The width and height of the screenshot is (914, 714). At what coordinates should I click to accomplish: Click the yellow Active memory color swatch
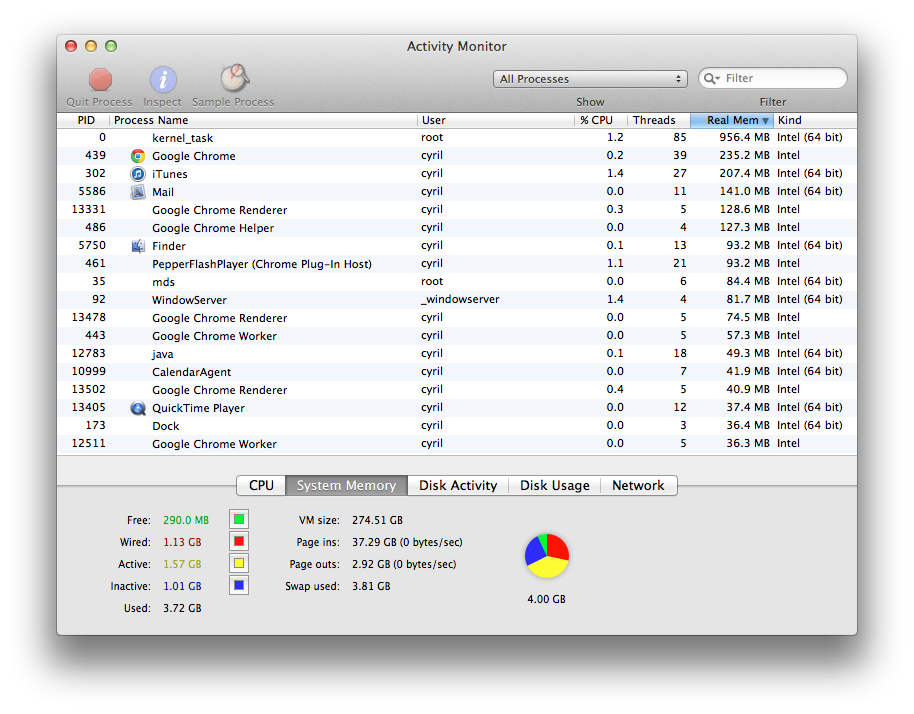tap(239, 563)
